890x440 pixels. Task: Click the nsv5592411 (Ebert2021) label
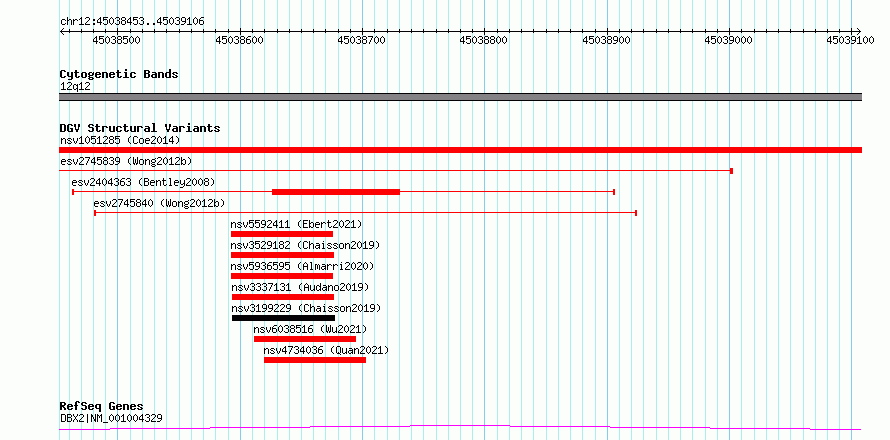[296, 224]
